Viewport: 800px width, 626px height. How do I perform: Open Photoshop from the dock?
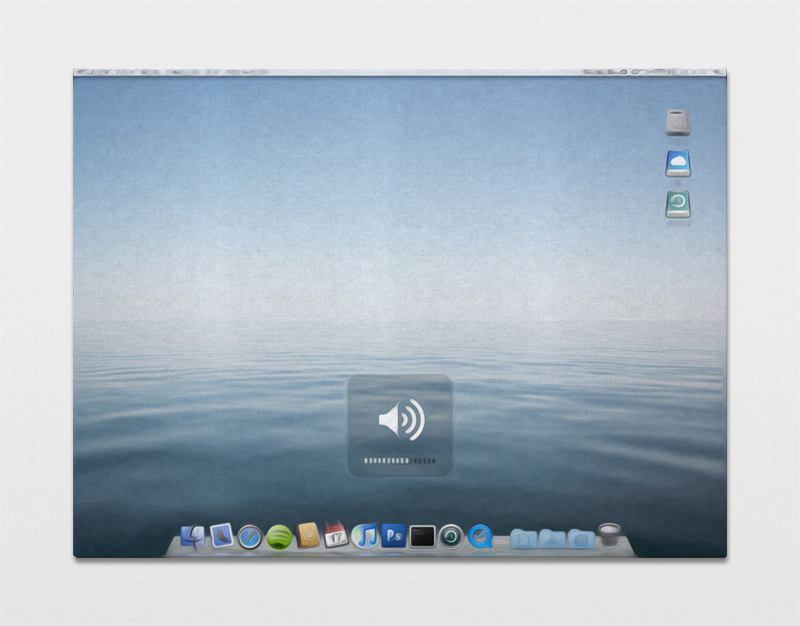[x=393, y=535]
